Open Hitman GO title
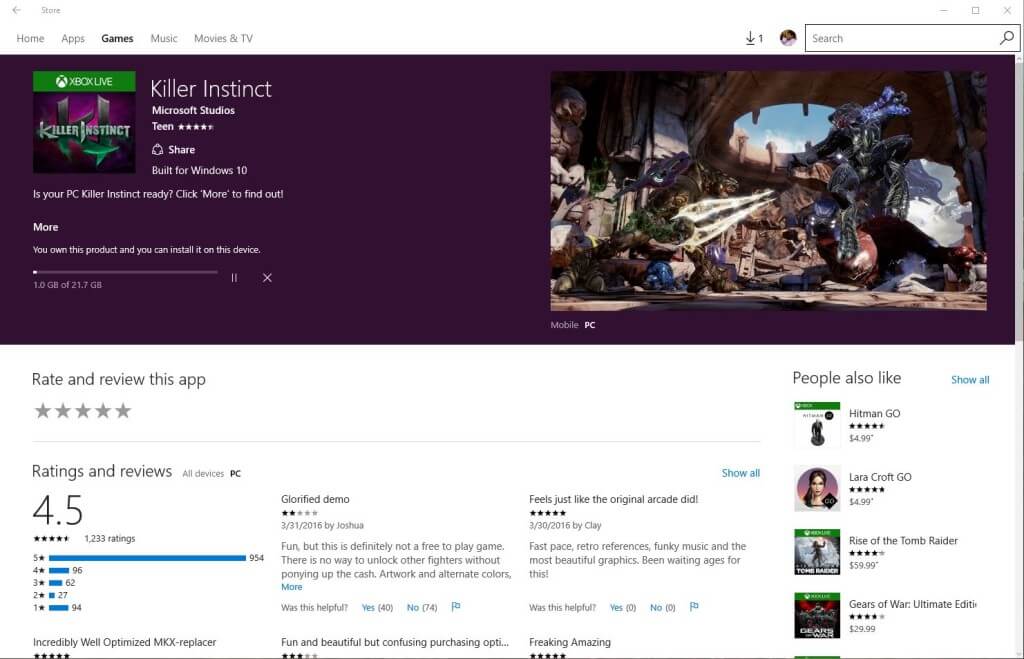The height and width of the screenshot is (659, 1024). pyautogui.click(x=874, y=413)
